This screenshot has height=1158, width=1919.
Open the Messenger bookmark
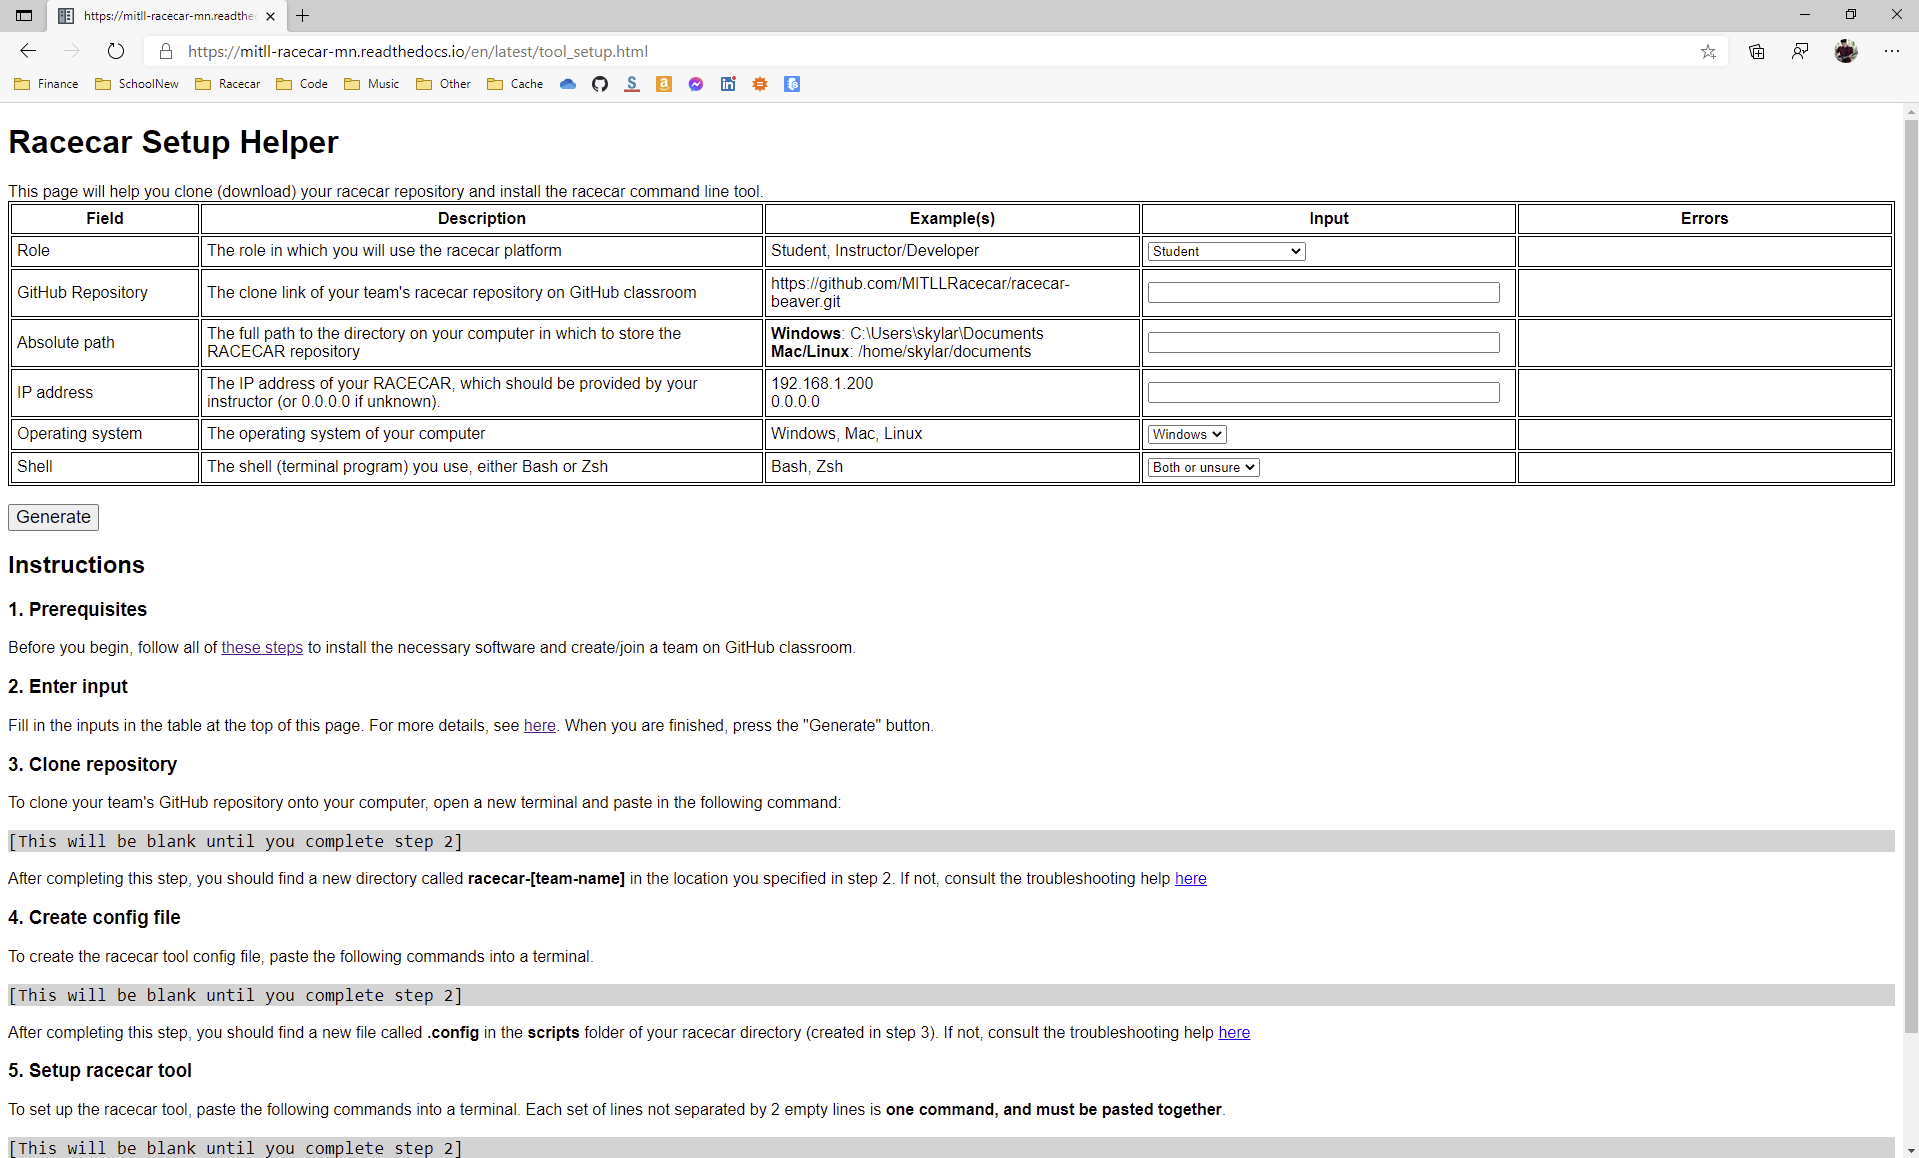(696, 84)
